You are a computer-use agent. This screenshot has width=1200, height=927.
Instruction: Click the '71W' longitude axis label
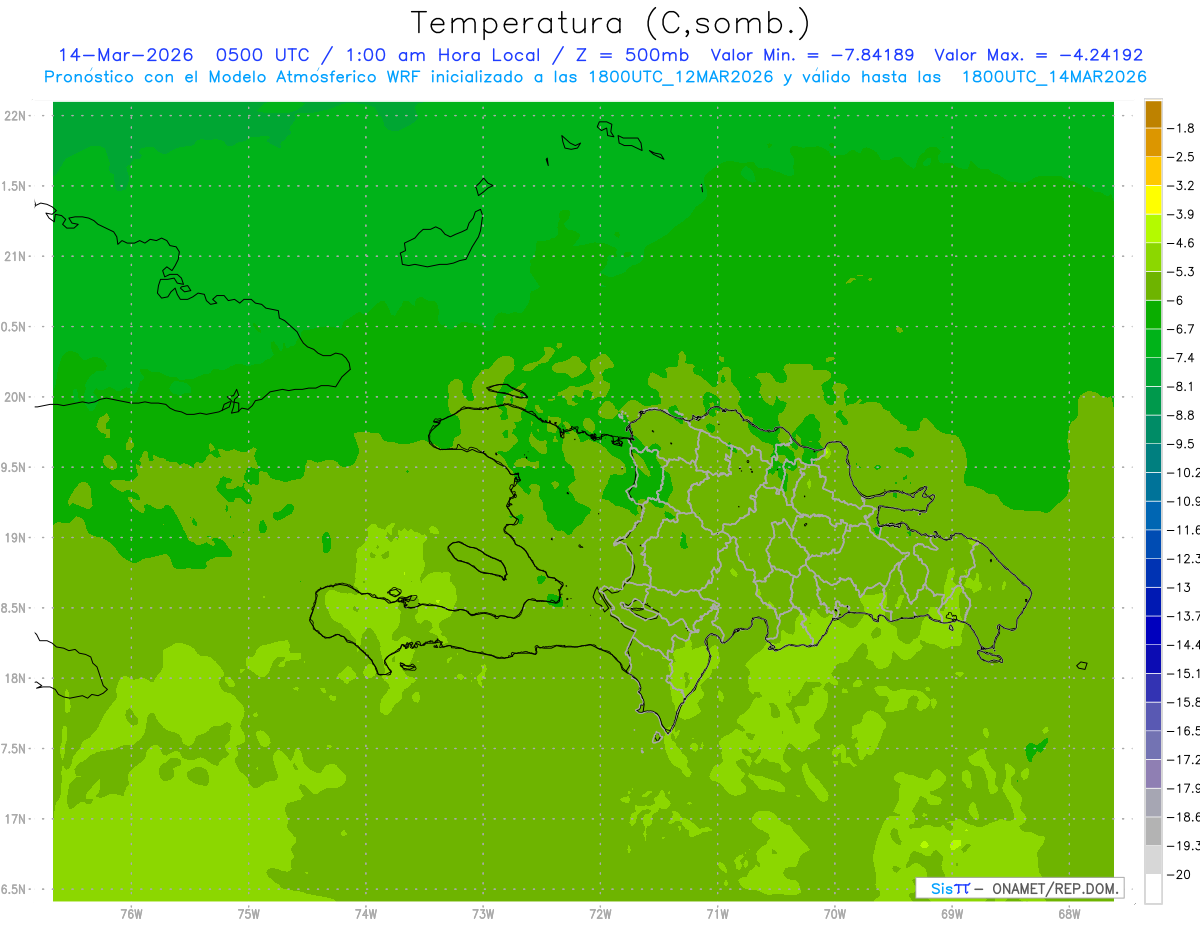(717, 914)
